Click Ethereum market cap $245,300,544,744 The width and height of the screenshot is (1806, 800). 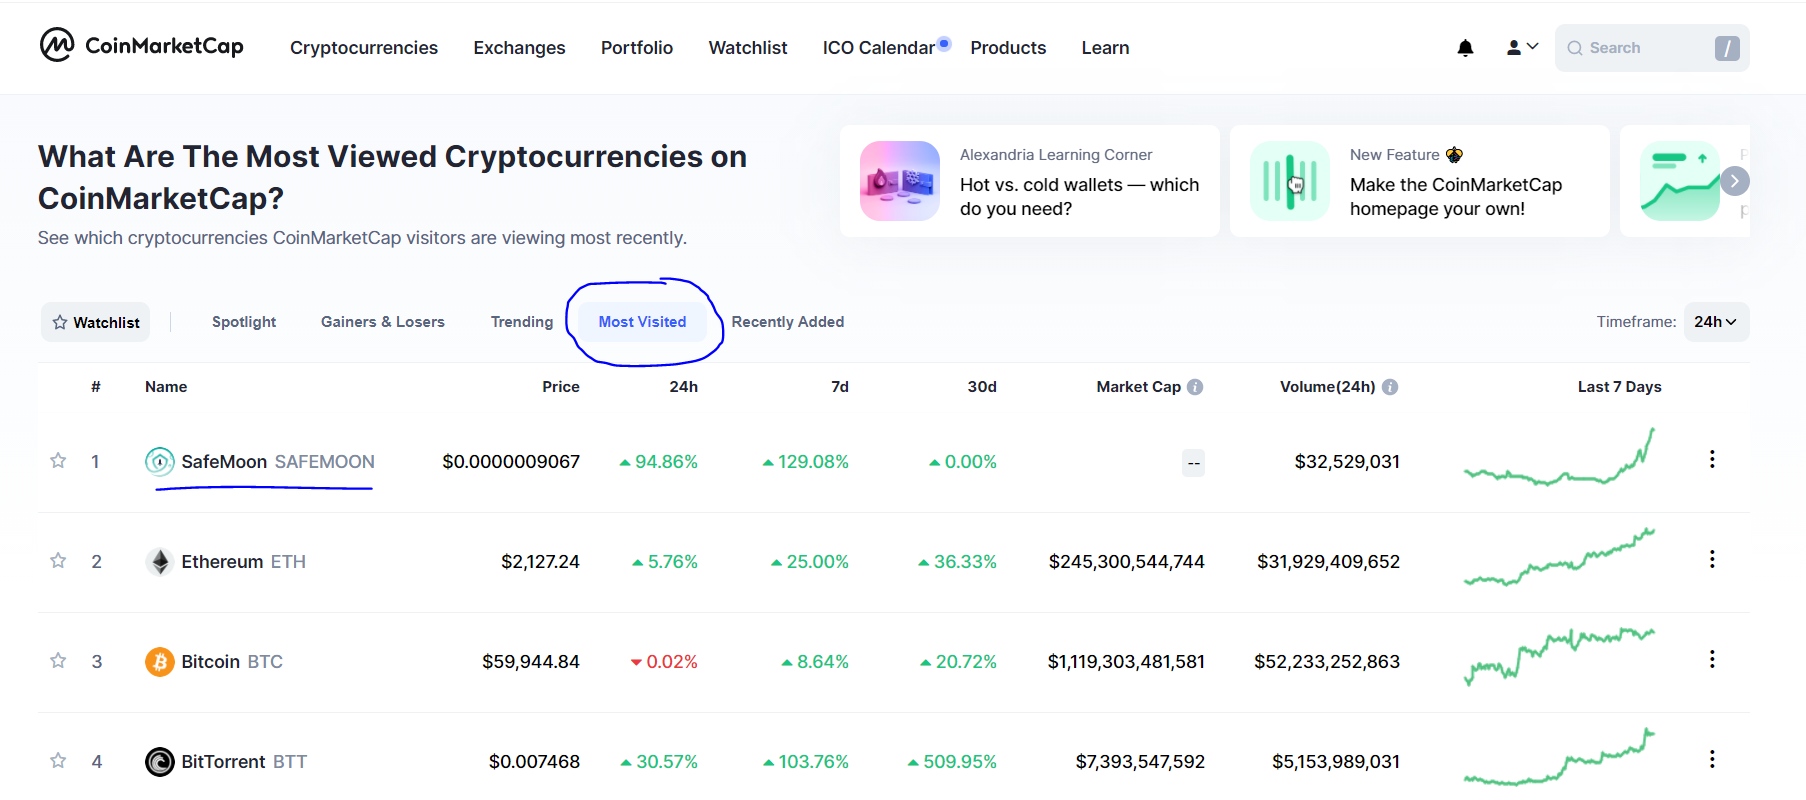pos(1126,561)
